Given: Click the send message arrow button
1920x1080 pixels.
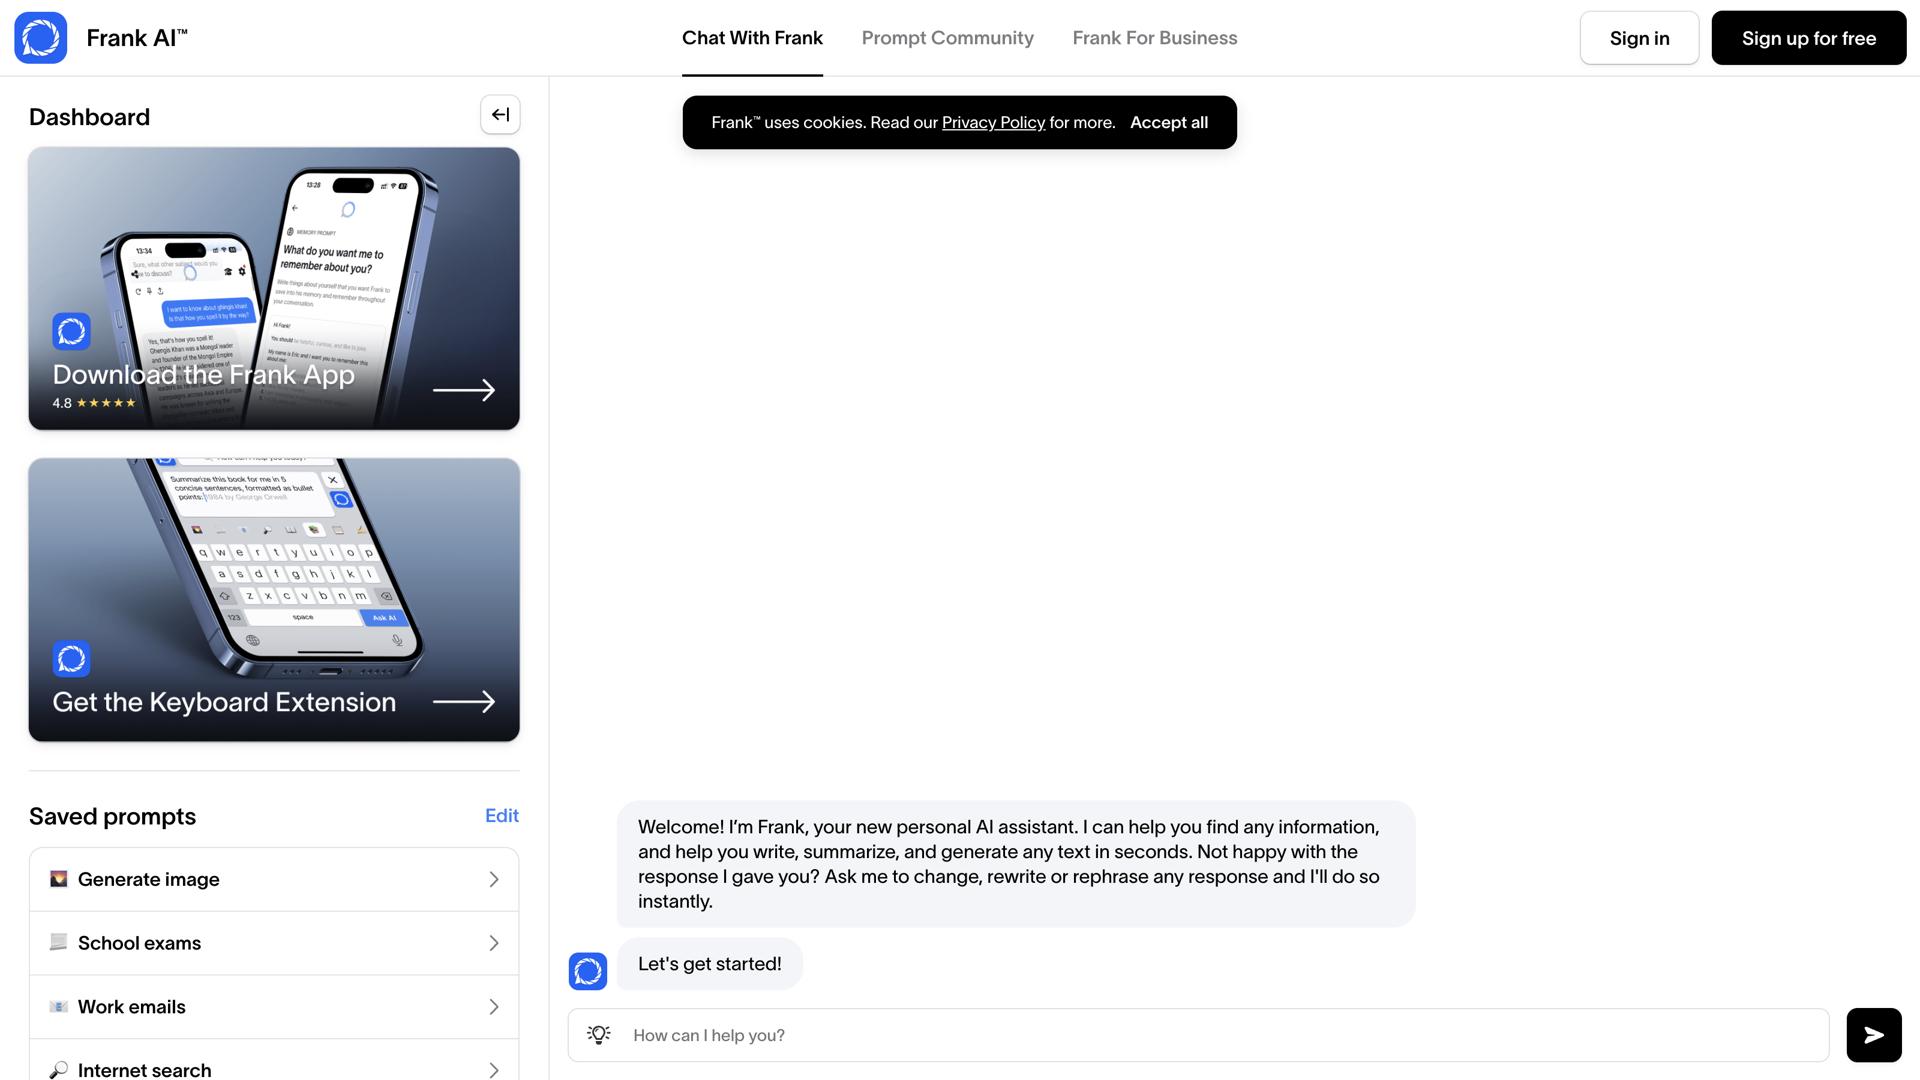Looking at the screenshot, I should click(x=1873, y=1035).
